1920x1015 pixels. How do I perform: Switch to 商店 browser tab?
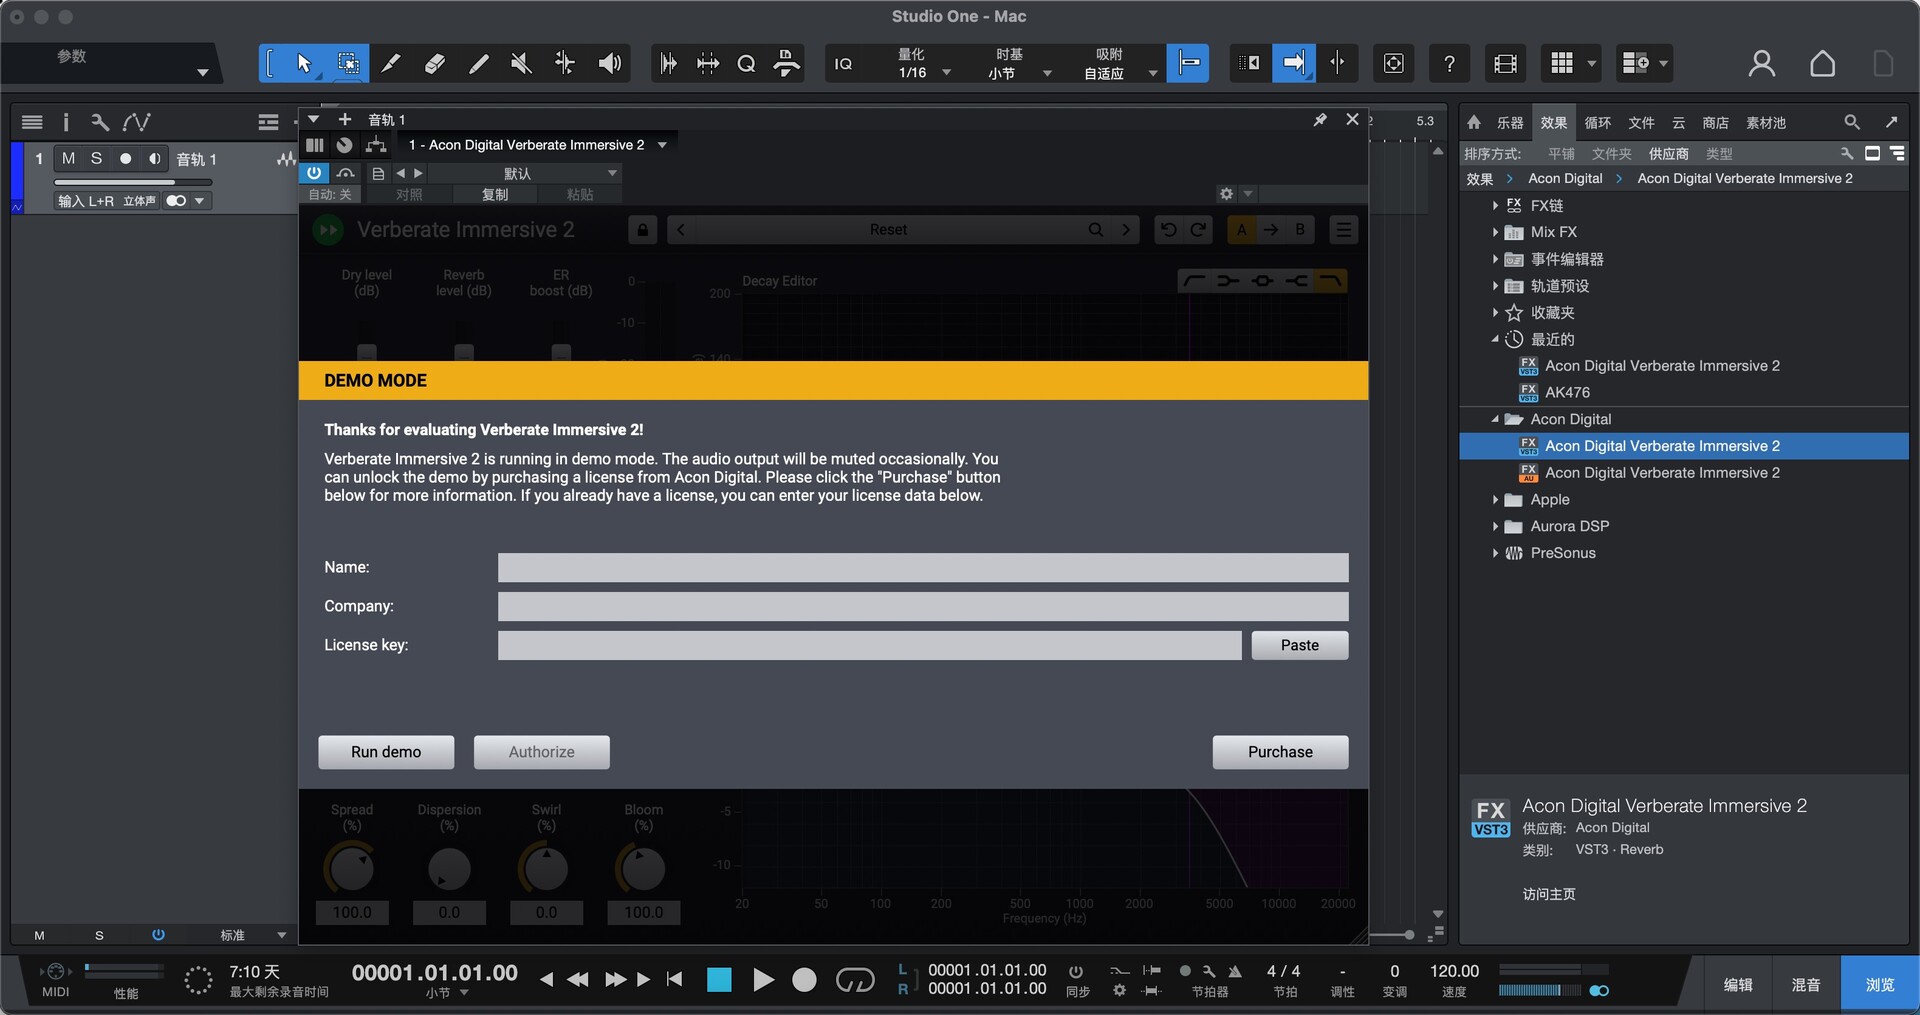pyautogui.click(x=1716, y=122)
